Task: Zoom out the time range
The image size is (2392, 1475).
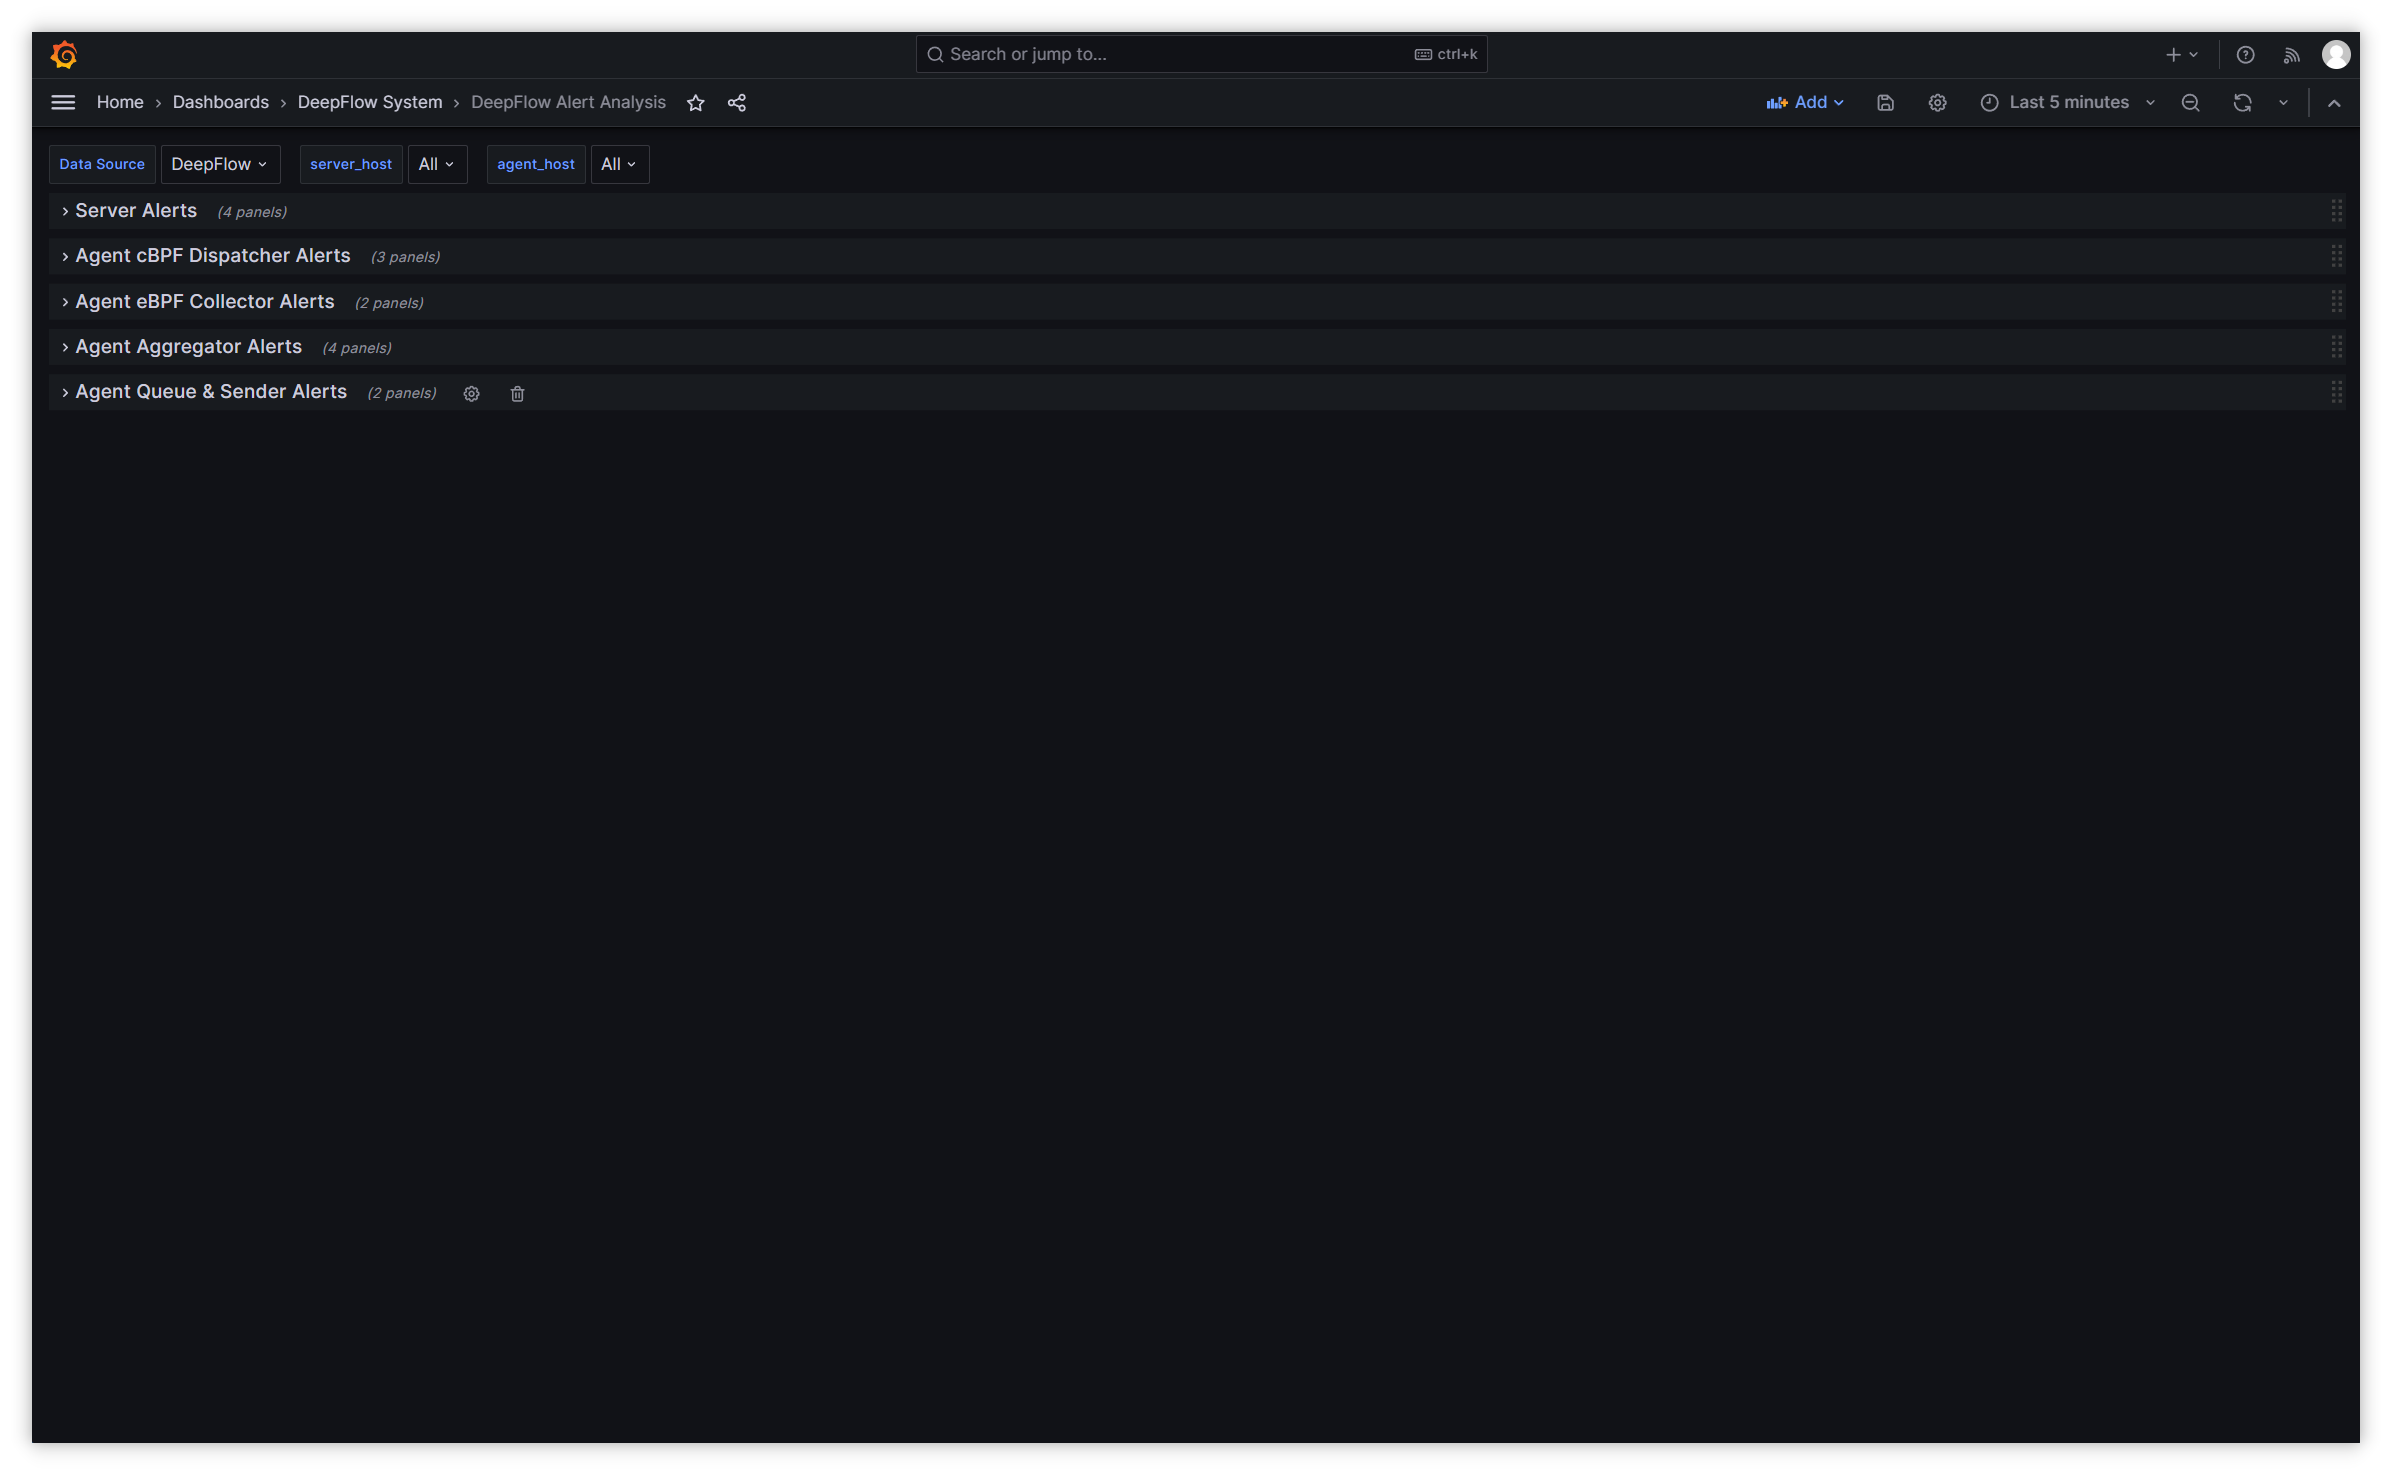Action: click(2190, 103)
